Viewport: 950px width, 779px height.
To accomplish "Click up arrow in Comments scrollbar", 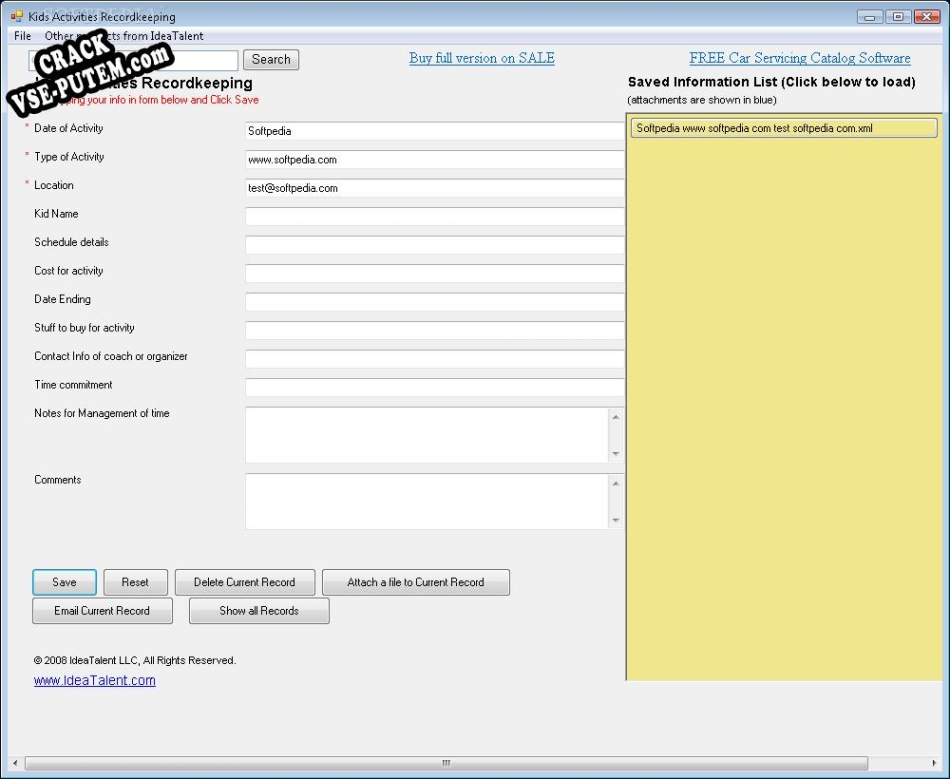I will coord(616,483).
